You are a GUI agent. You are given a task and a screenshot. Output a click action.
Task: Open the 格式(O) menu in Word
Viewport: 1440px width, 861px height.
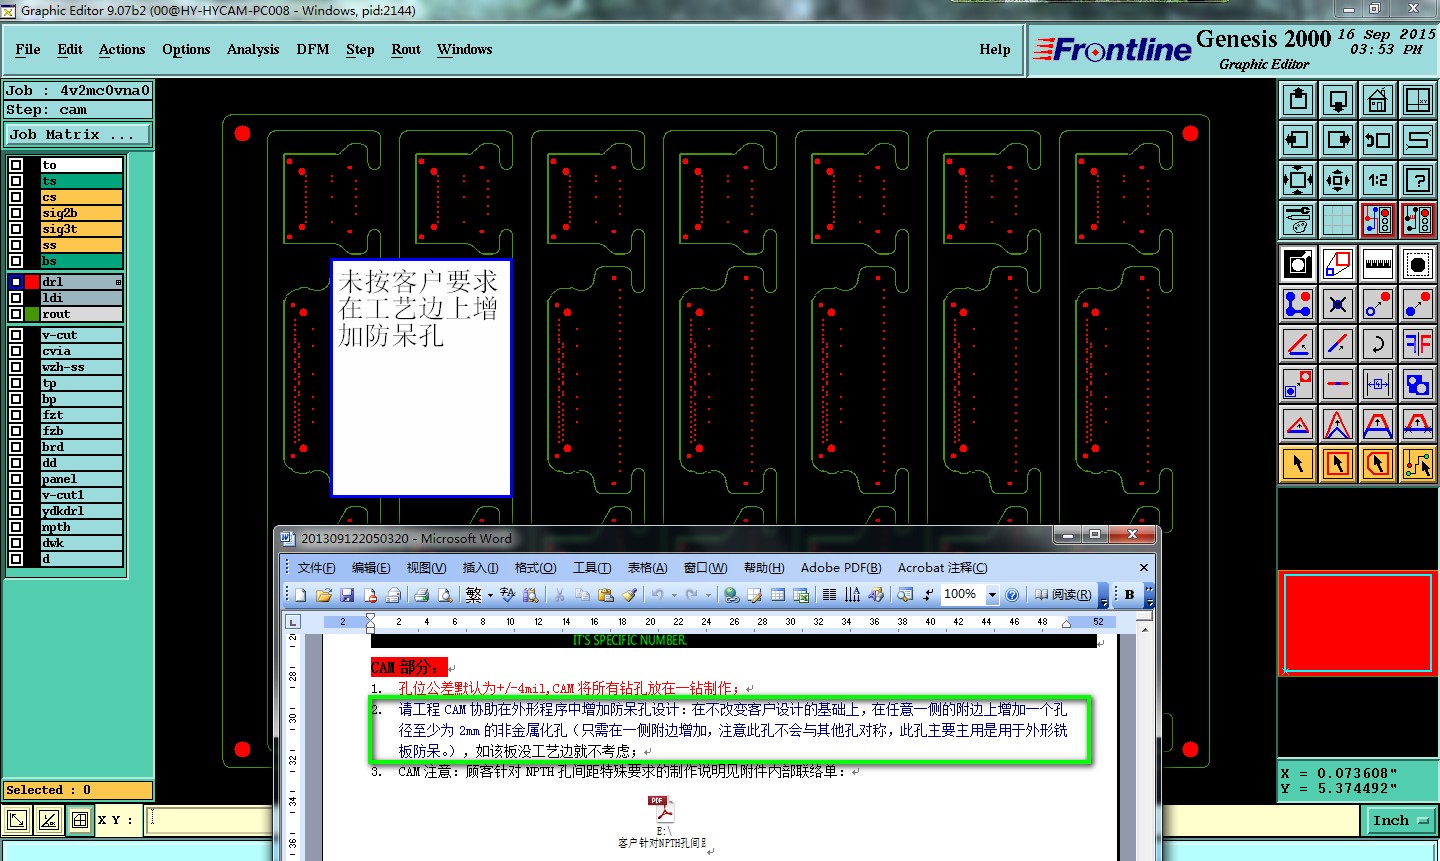point(535,567)
